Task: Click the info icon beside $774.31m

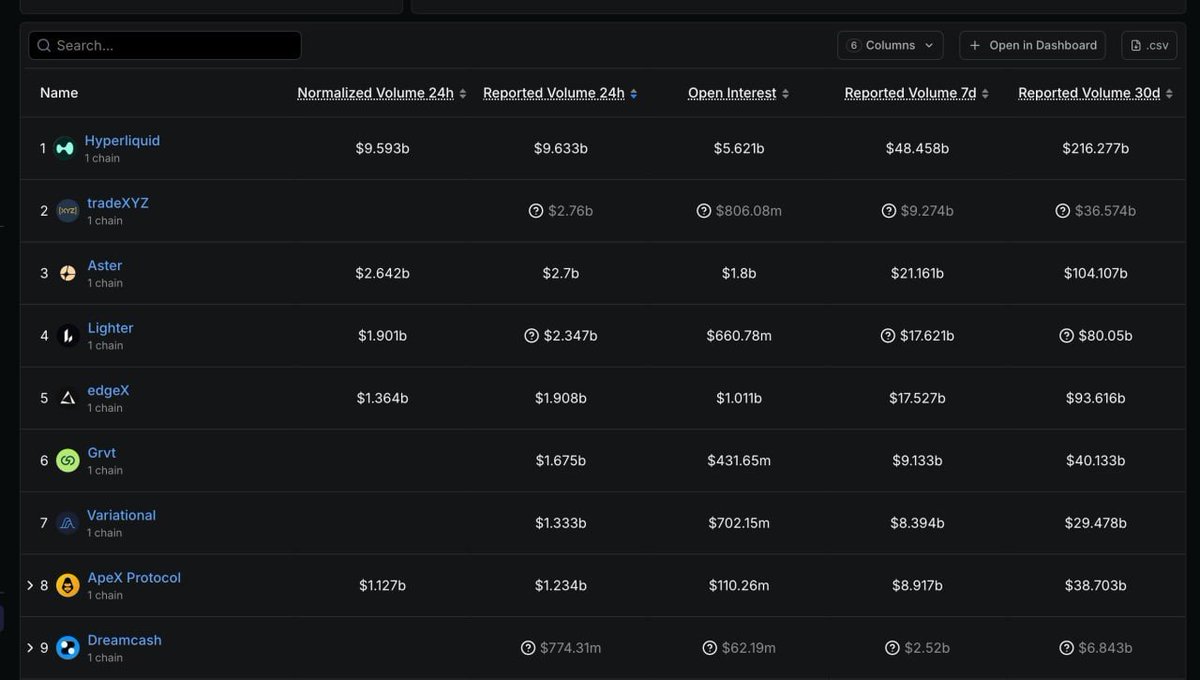Action: tap(528, 648)
